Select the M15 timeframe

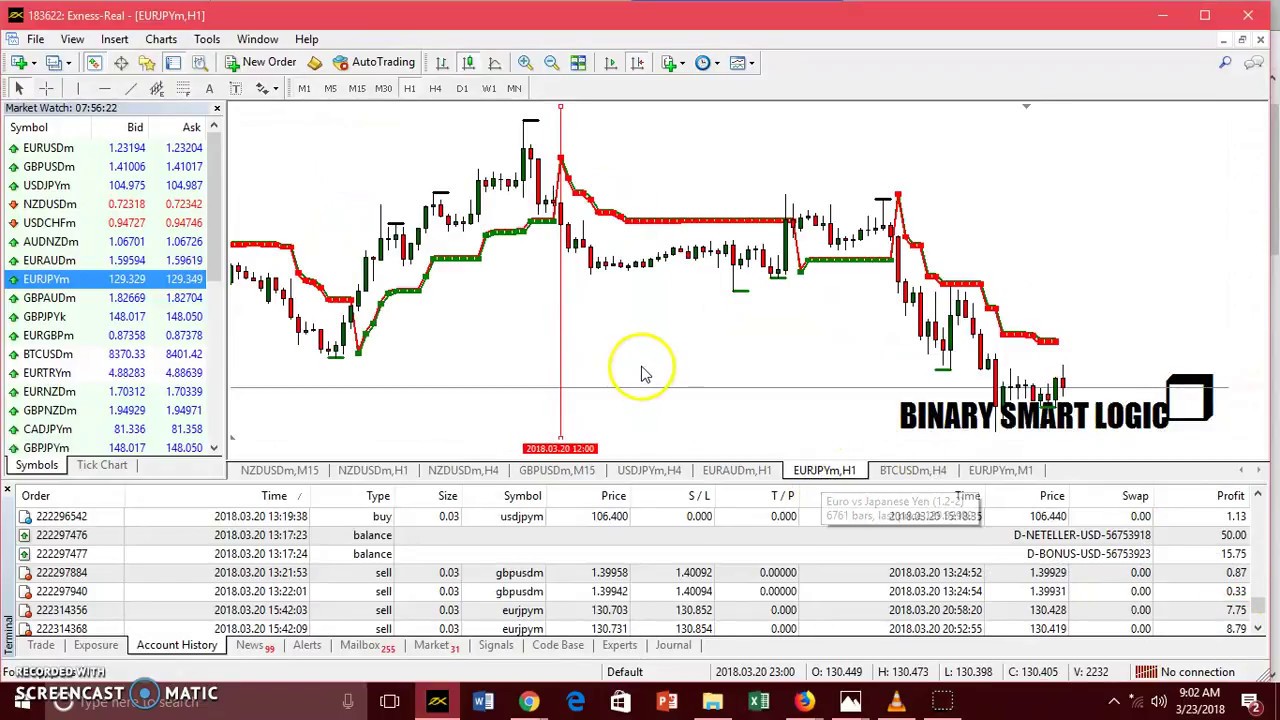[x=357, y=89]
